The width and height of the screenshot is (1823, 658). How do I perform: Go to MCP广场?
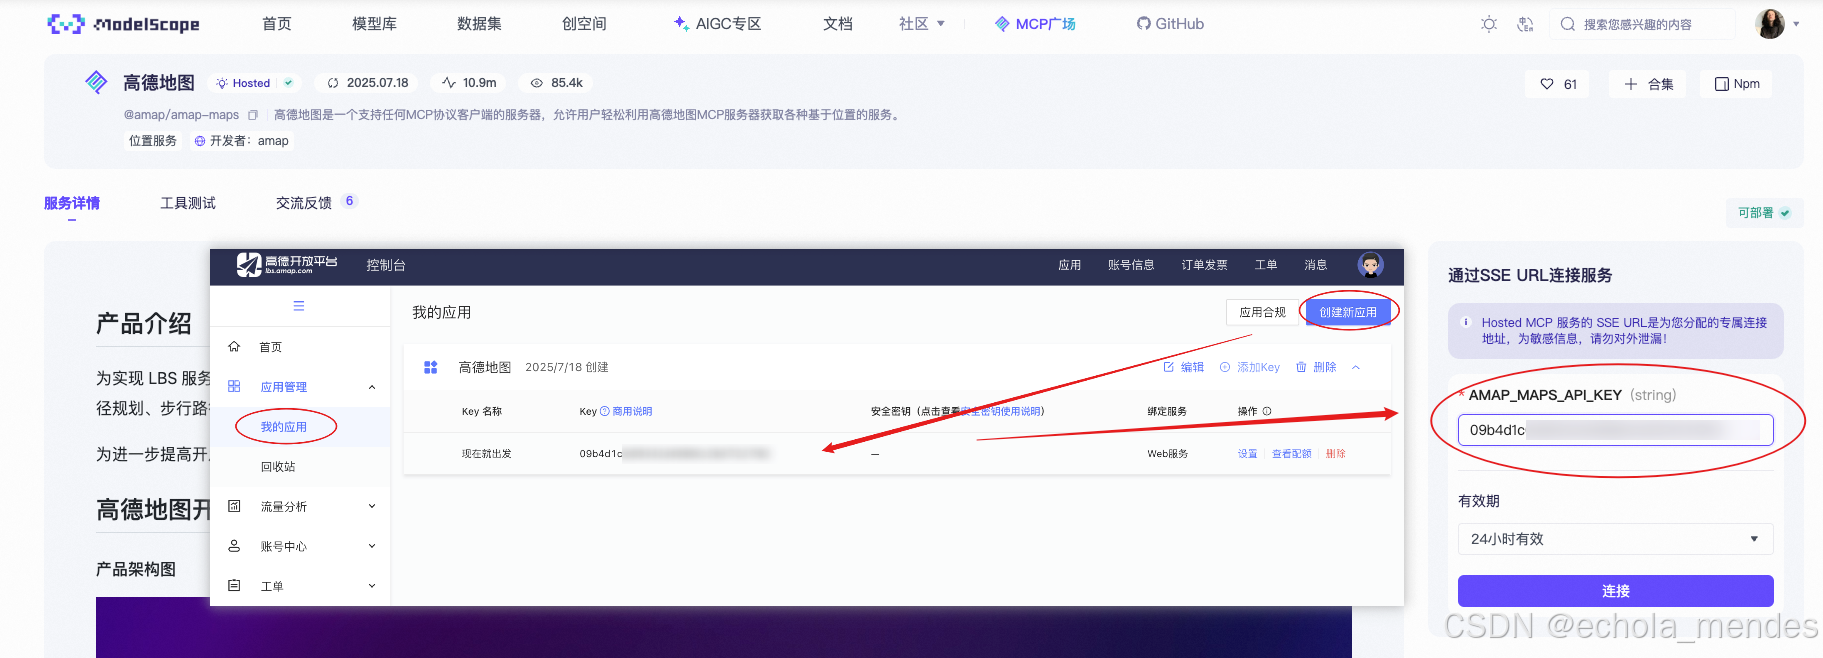point(1035,24)
